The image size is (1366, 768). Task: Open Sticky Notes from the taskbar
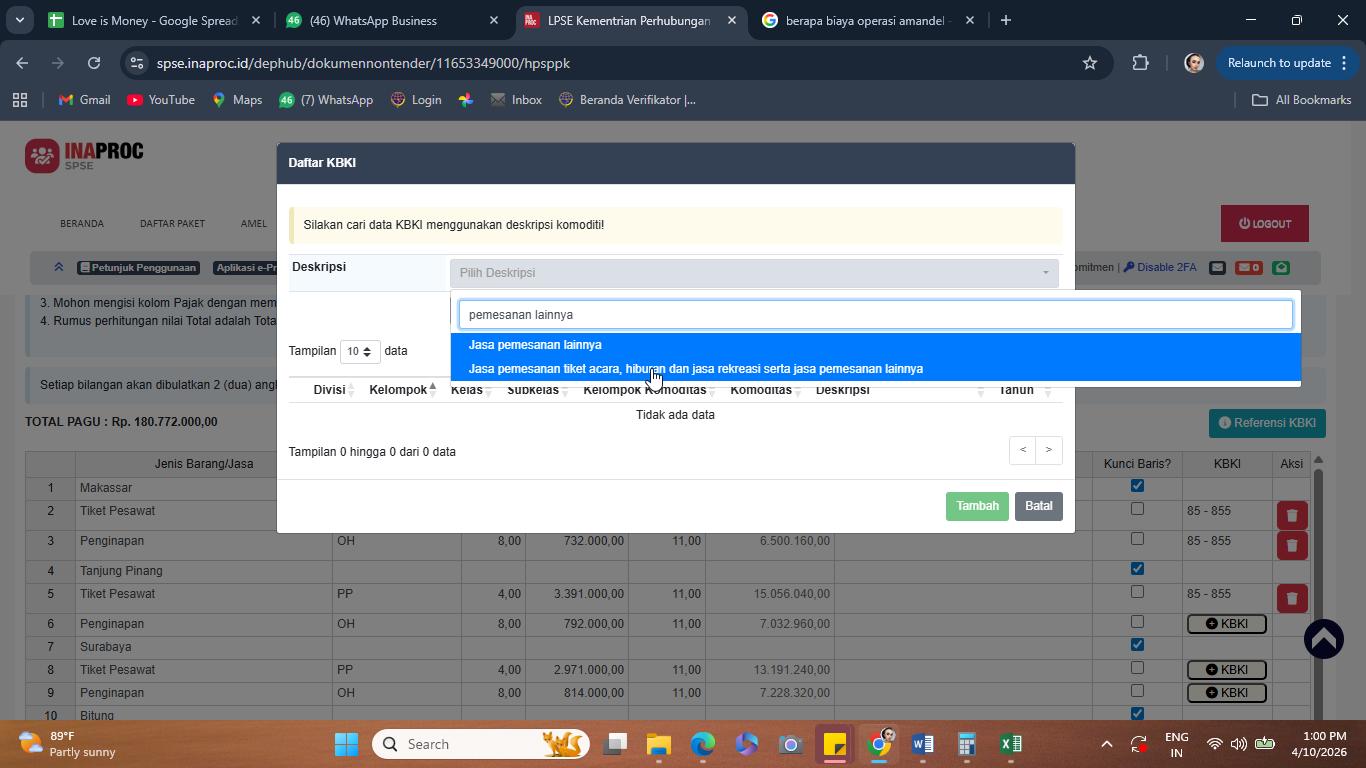[834, 744]
